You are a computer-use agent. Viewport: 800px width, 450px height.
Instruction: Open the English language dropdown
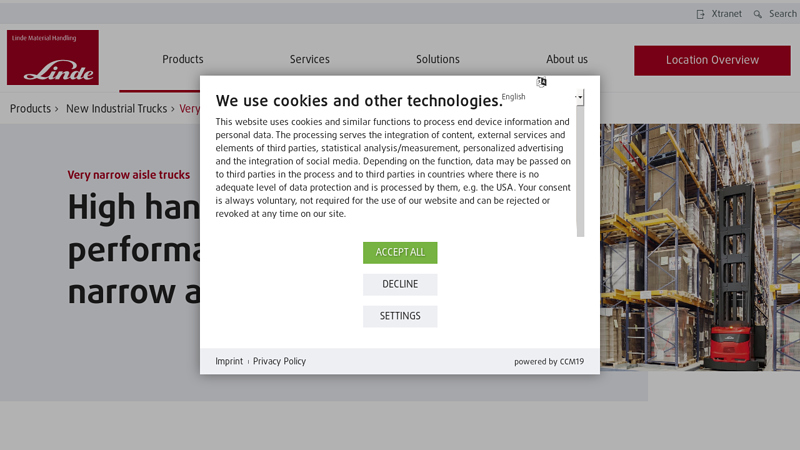pos(542,98)
